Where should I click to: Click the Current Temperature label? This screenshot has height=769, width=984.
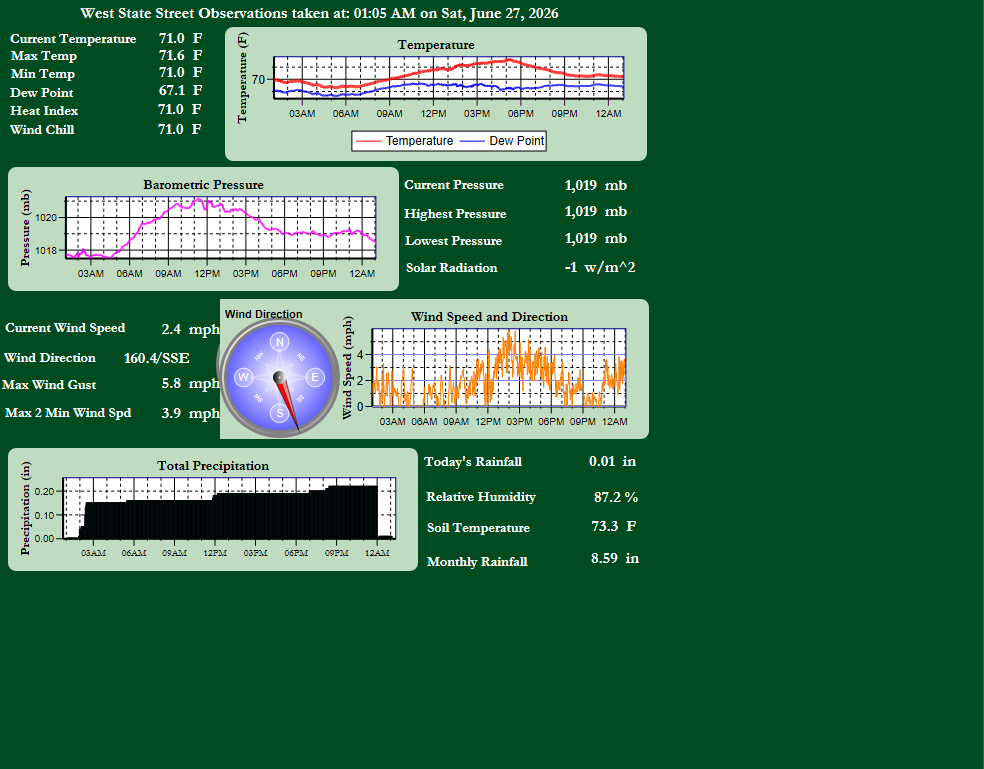click(x=73, y=39)
